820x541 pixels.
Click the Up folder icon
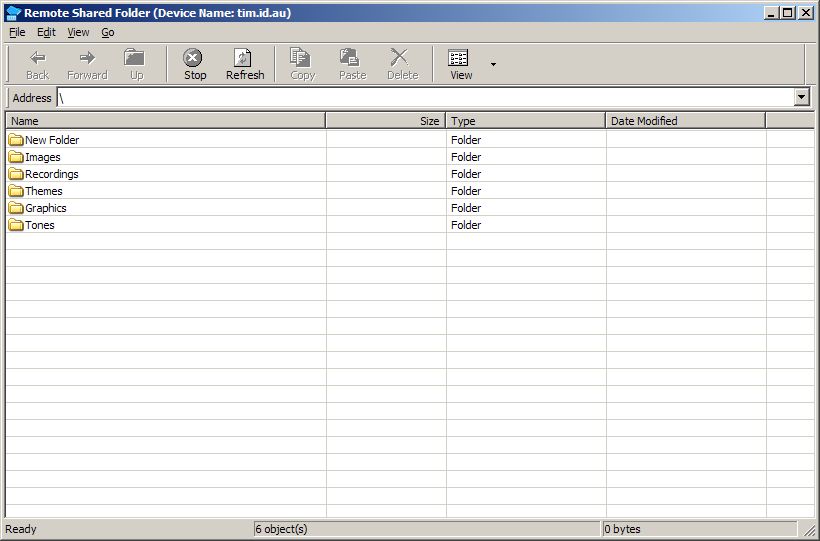click(x=135, y=58)
